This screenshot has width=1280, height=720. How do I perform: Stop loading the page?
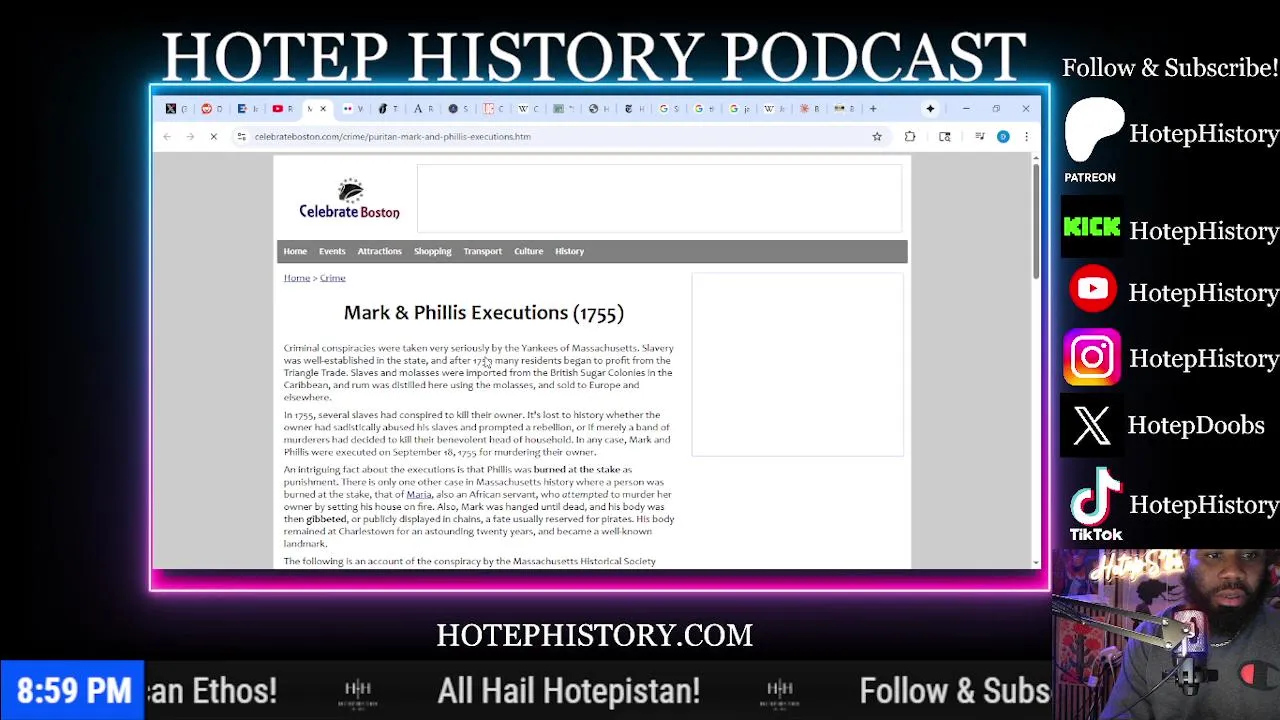(213, 137)
